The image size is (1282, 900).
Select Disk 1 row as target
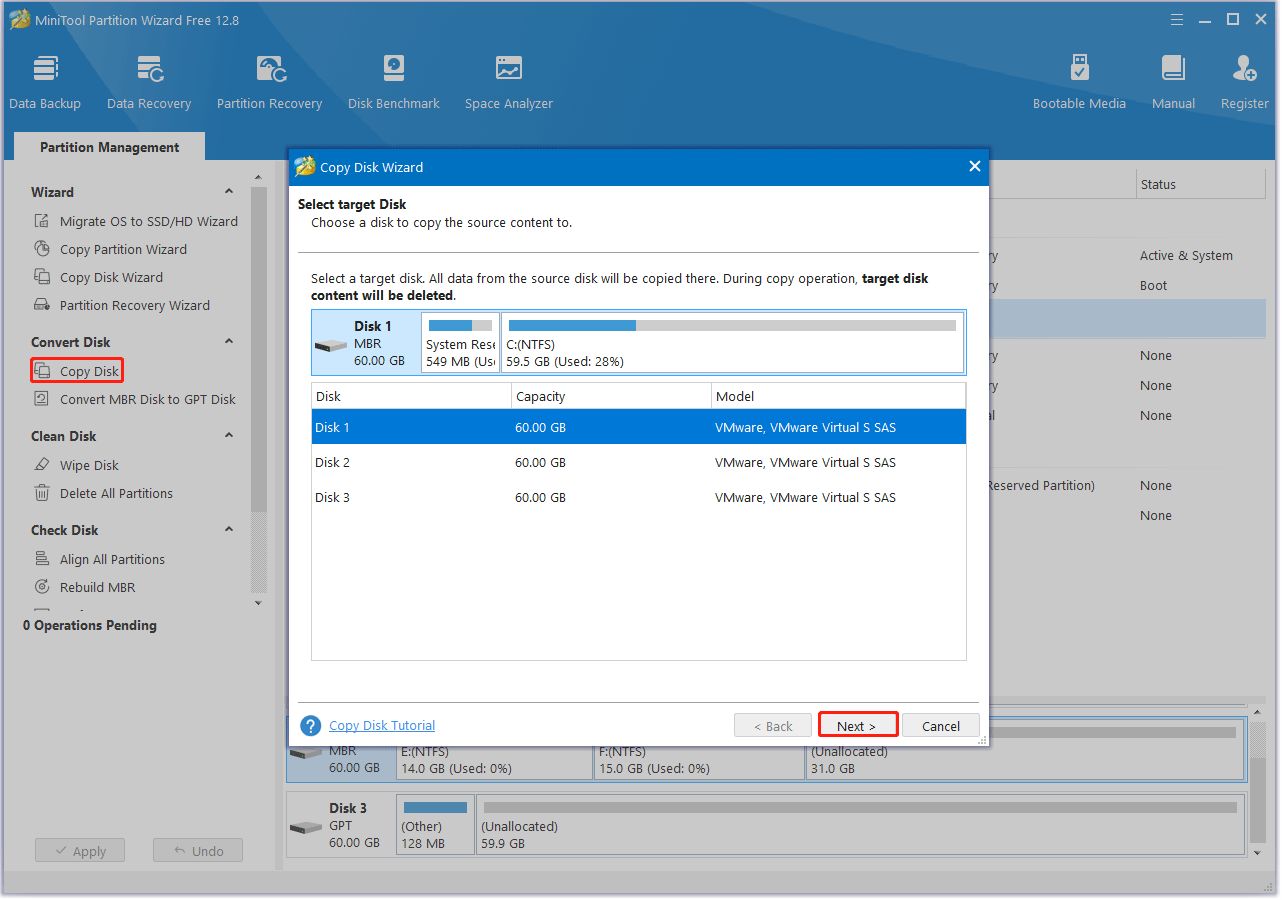pyautogui.click(x=639, y=428)
